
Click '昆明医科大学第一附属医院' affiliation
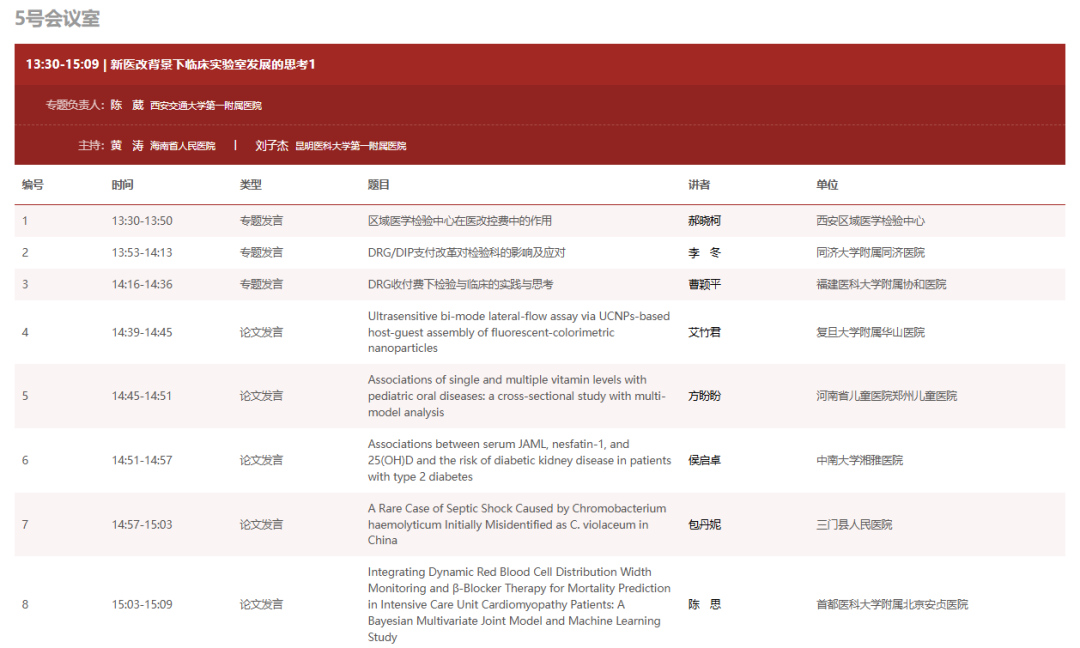(x=351, y=146)
